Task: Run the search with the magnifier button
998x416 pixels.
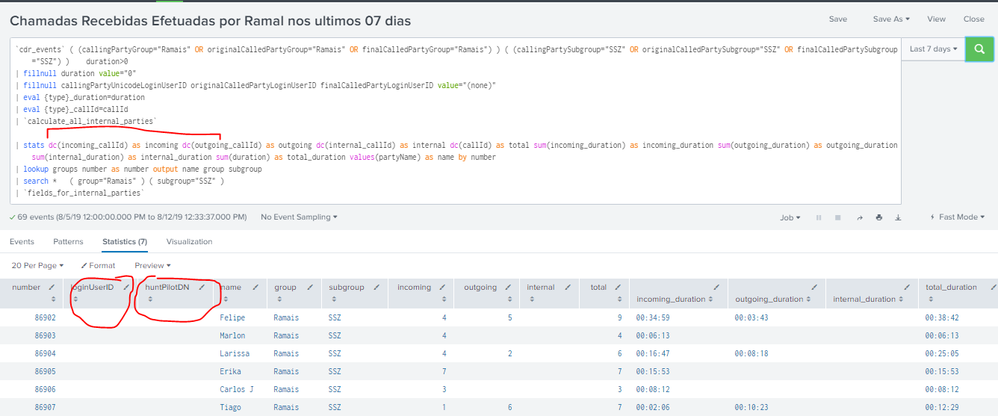Action: pyautogui.click(x=980, y=49)
